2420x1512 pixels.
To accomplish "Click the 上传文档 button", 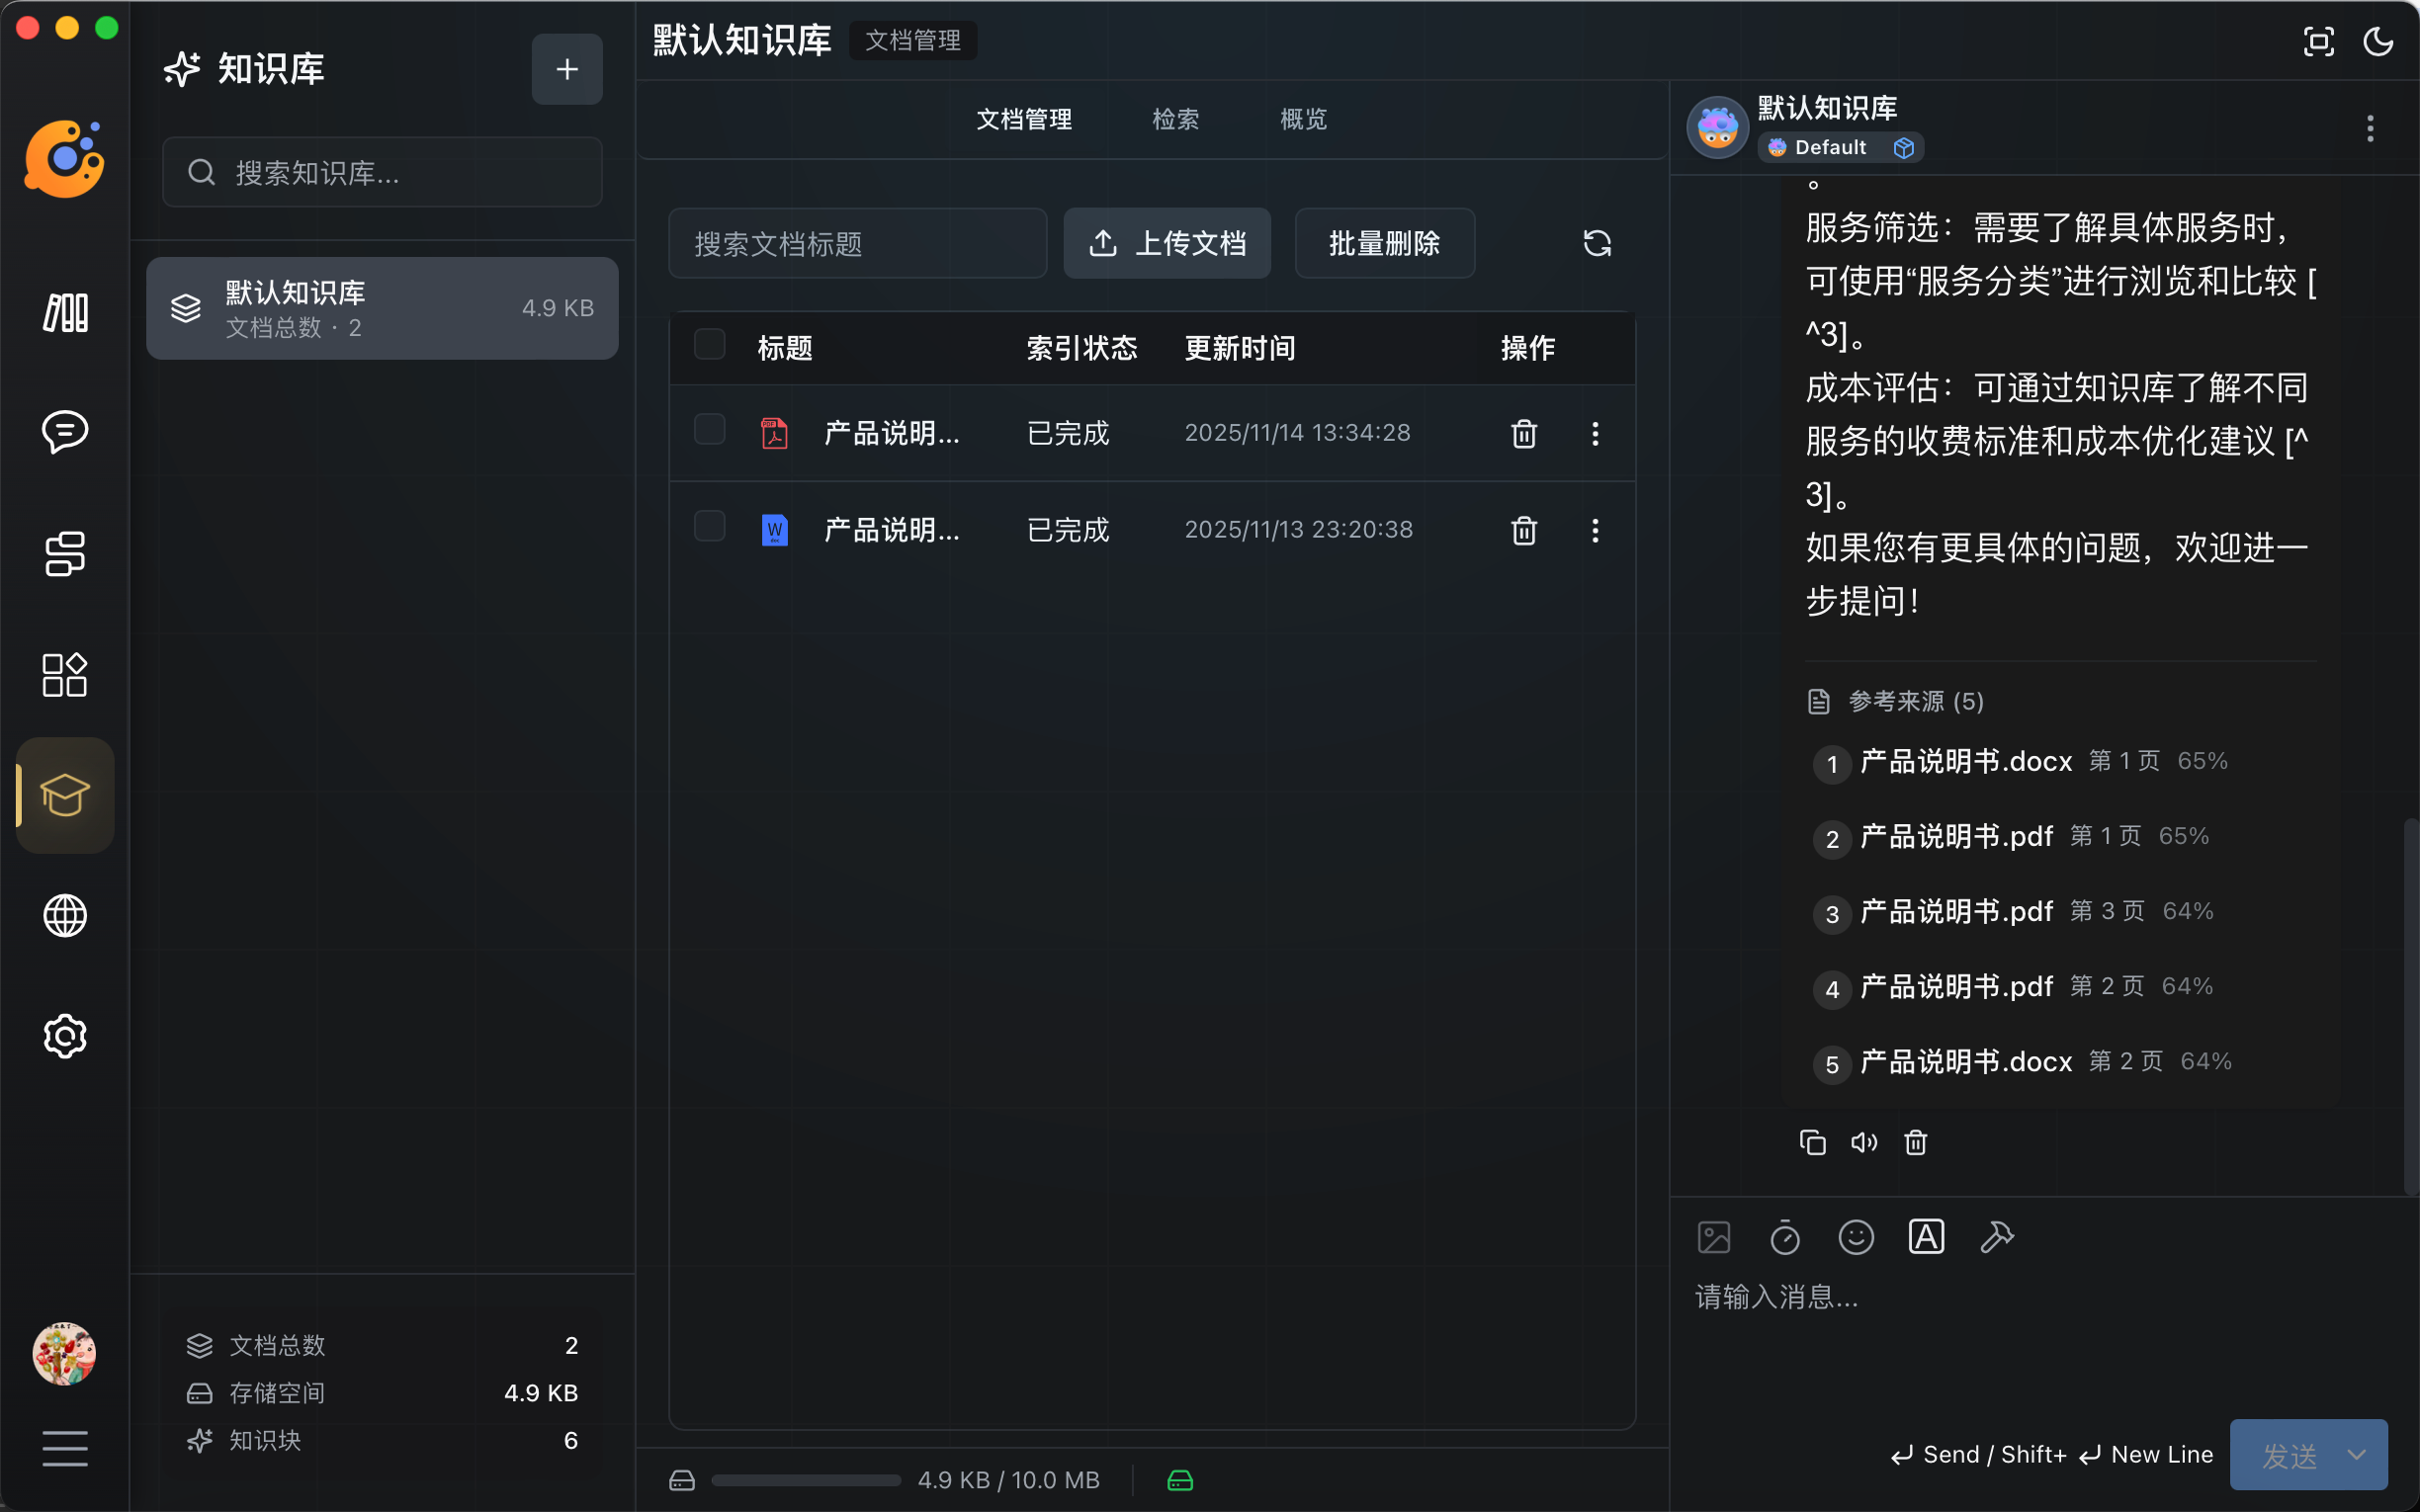I will pos(1167,243).
